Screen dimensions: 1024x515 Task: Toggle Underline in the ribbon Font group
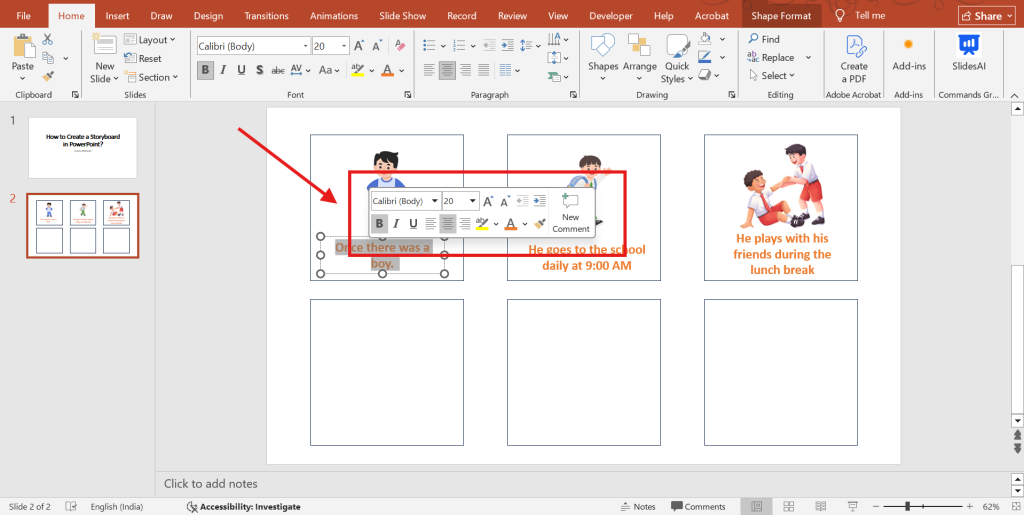(x=240, y=70)
